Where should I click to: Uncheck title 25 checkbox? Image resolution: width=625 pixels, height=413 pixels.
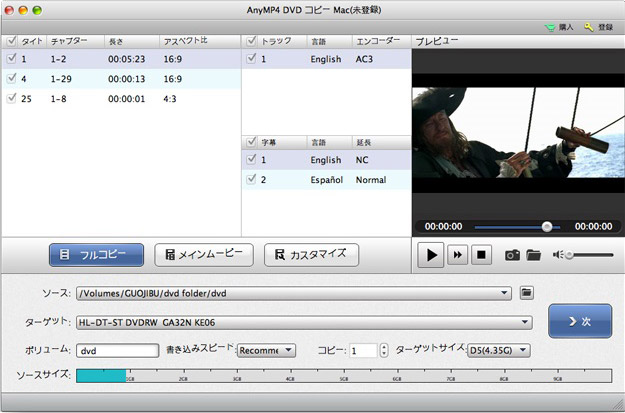coord(12,98)
